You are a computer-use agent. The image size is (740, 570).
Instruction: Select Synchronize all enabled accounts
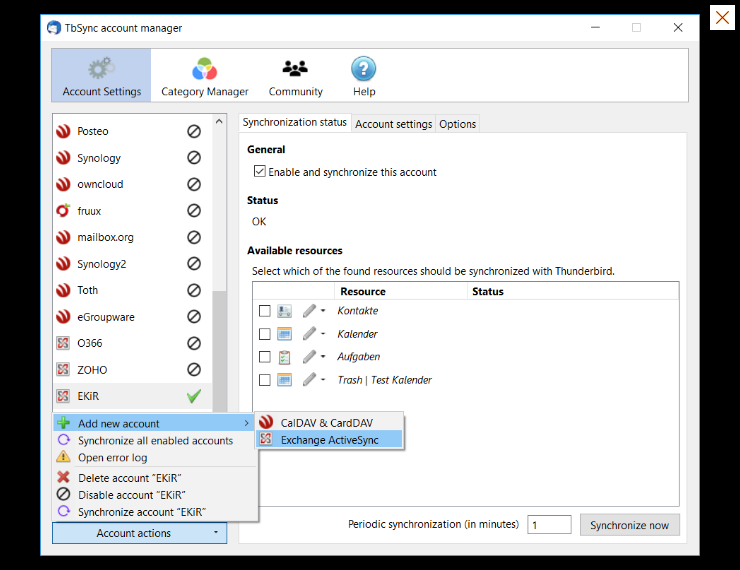click(154, 441)
